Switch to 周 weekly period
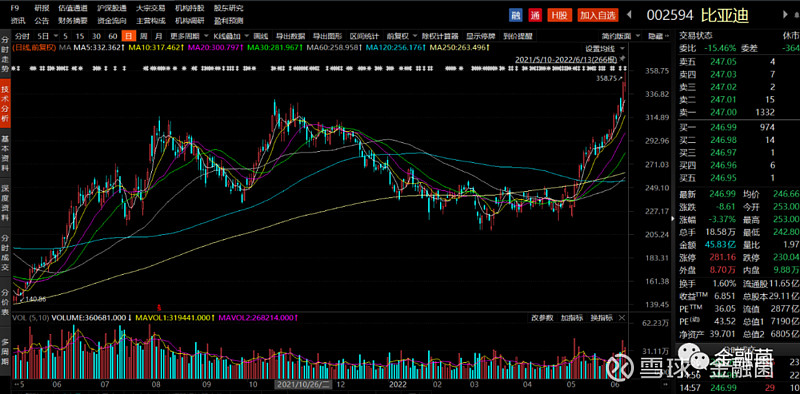The height and width of the screenshot is (394, 800). [x=143, y=36]
